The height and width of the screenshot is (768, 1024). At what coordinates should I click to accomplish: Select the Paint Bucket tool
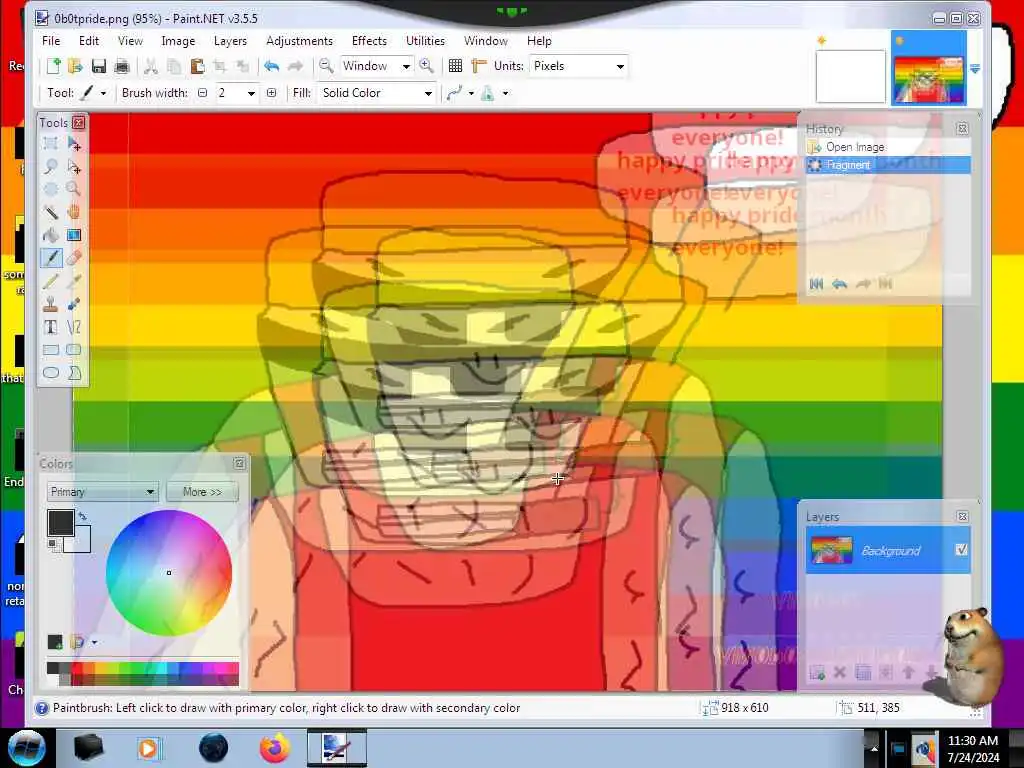(x=50, y=235)
